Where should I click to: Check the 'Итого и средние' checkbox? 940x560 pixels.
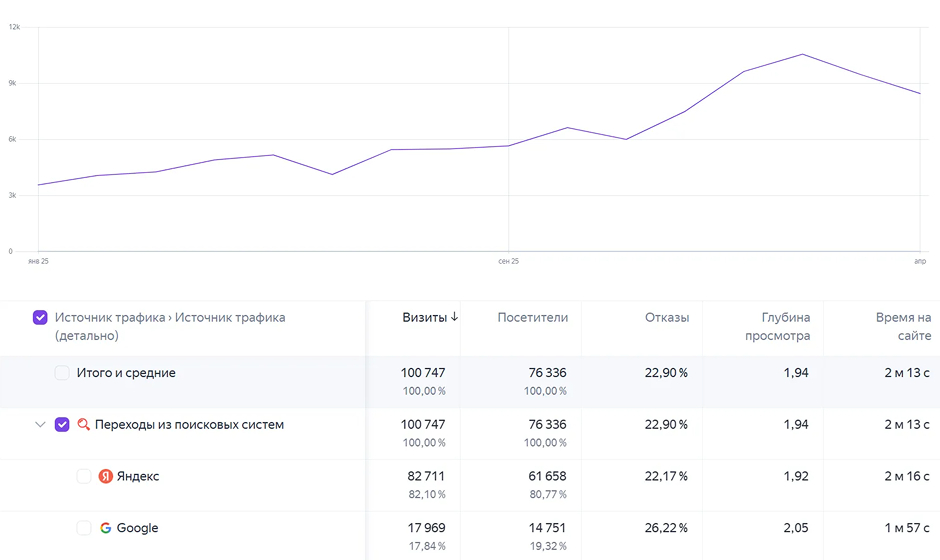click(62, 373)
